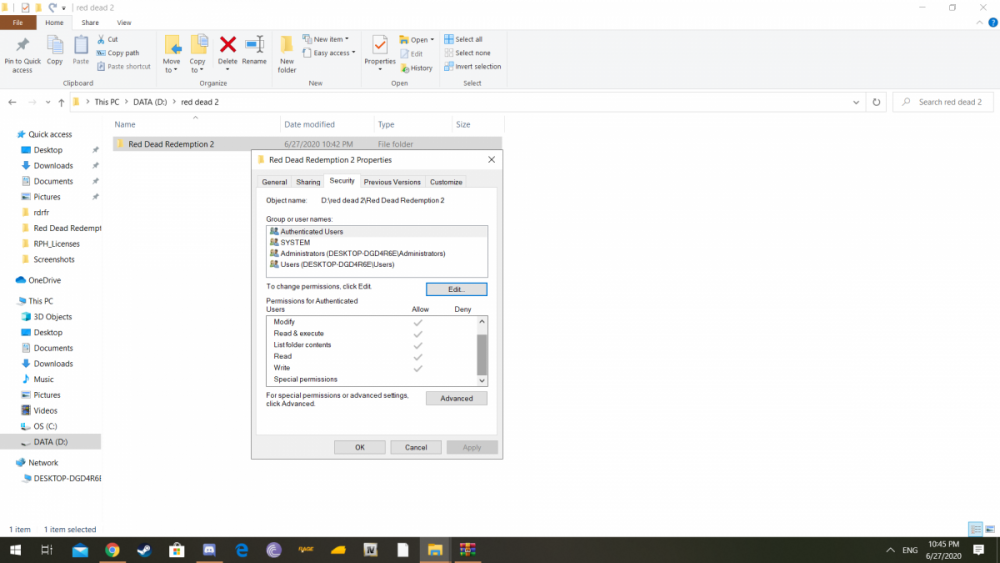Screen dimensions: 1000x563
Task: Switch to the Sharing tab
Action: click(x=308, y=182)
